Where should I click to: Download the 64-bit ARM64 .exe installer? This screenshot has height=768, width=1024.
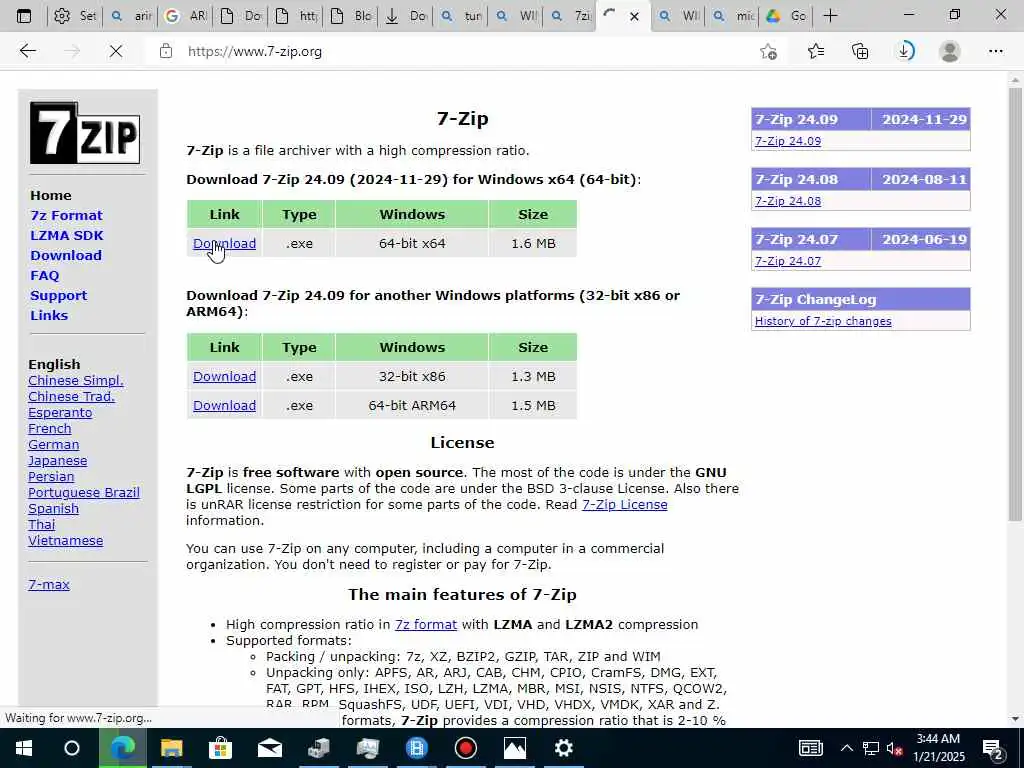point(224,406)
